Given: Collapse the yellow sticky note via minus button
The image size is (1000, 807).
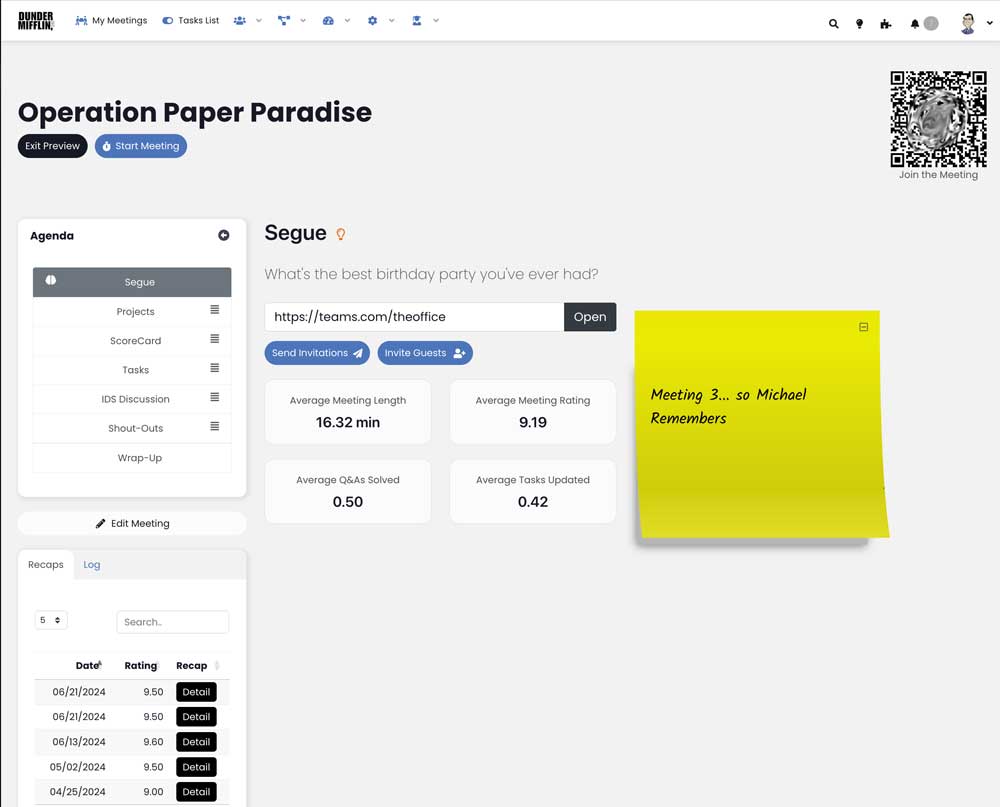Looking at the screenshot, I should pyautogui.click(x=863, y=327).
